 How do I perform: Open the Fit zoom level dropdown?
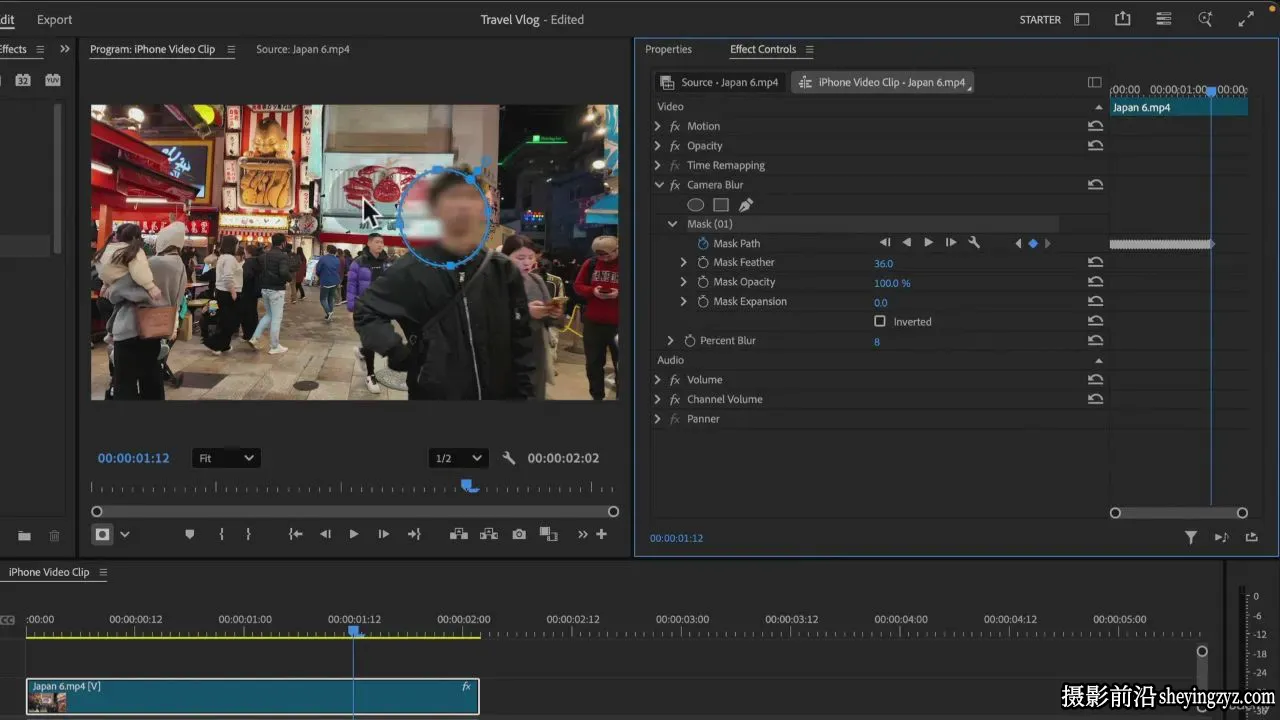click(226, 458)
